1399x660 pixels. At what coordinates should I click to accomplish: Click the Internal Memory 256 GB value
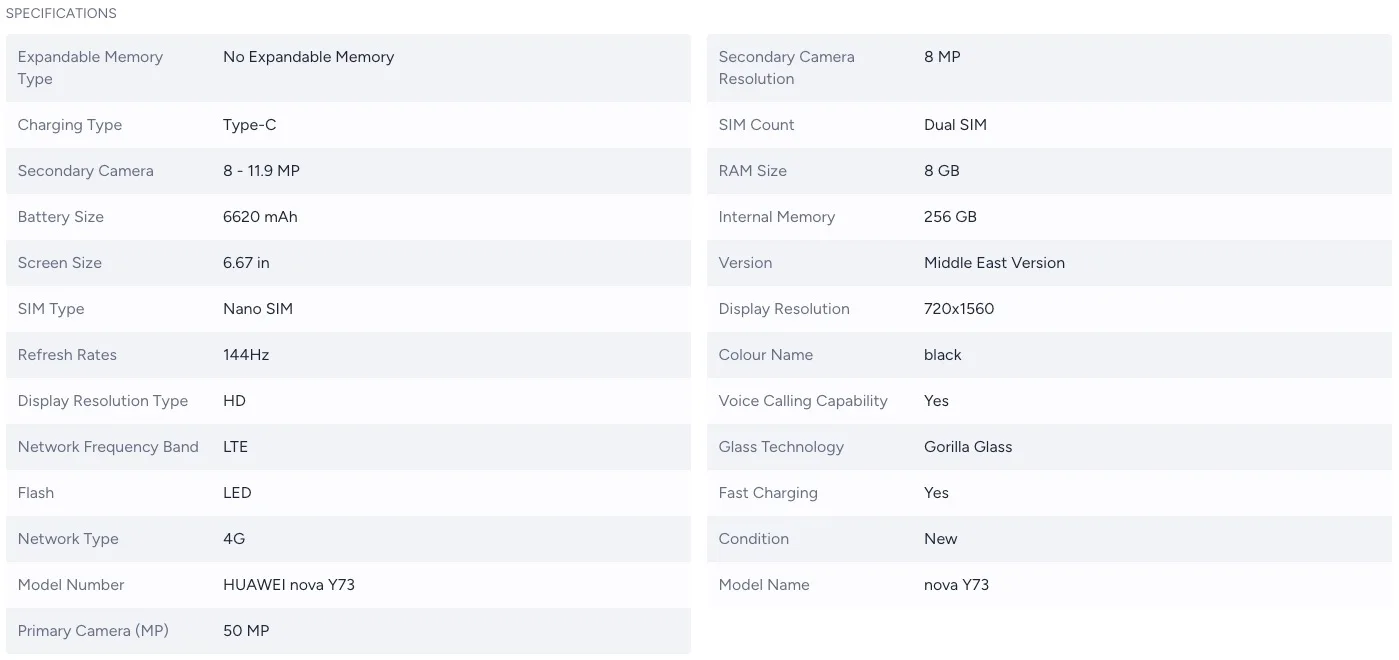[950, 217]
